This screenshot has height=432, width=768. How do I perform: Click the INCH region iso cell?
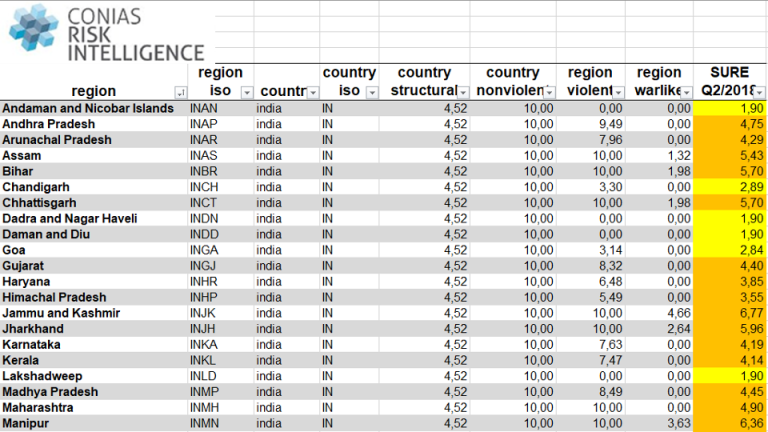click(204, 187)
